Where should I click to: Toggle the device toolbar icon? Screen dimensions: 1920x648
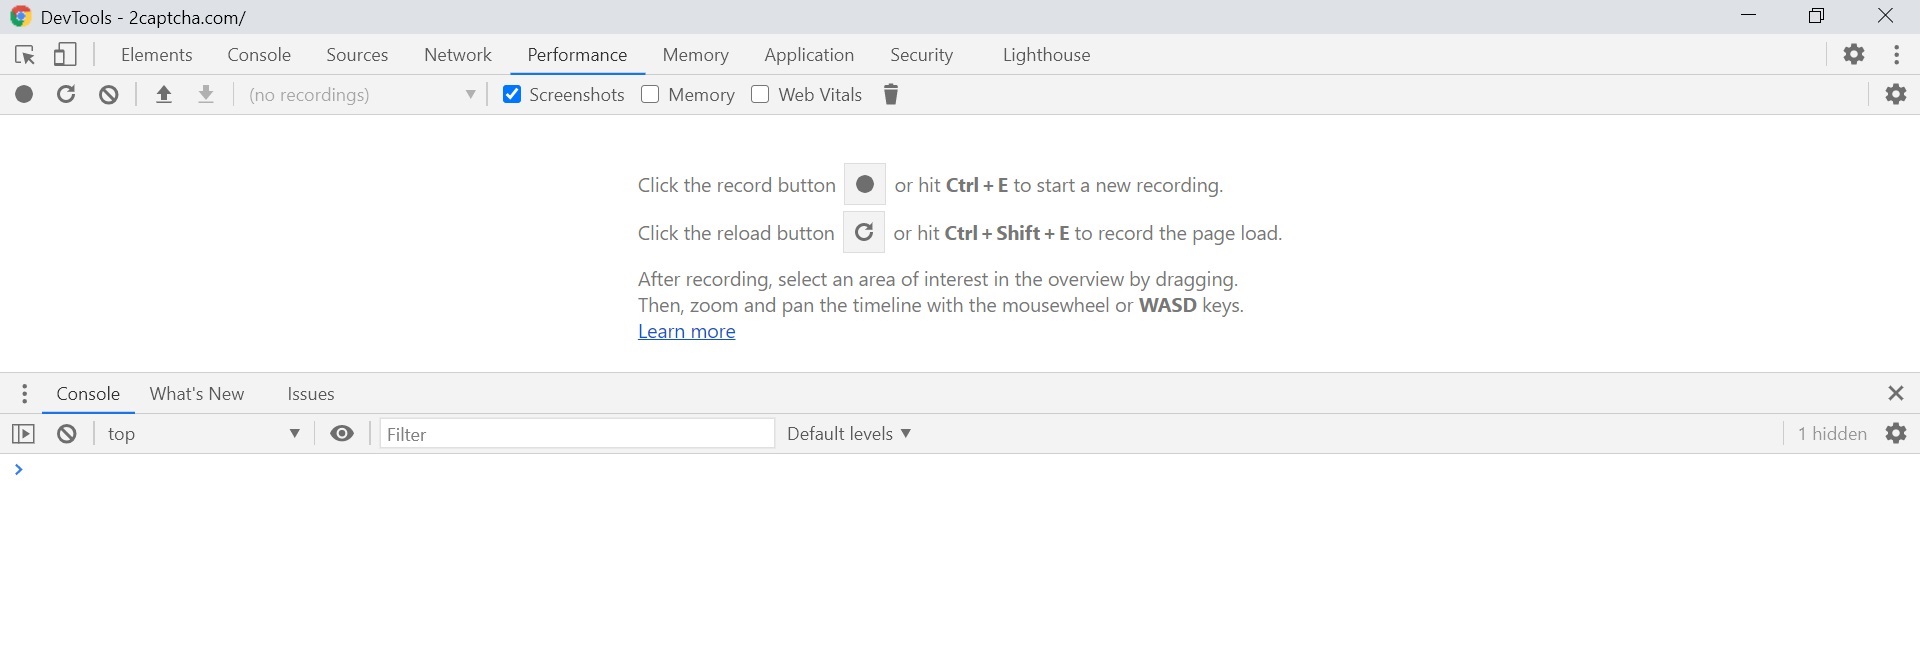(x=66, y=55)
